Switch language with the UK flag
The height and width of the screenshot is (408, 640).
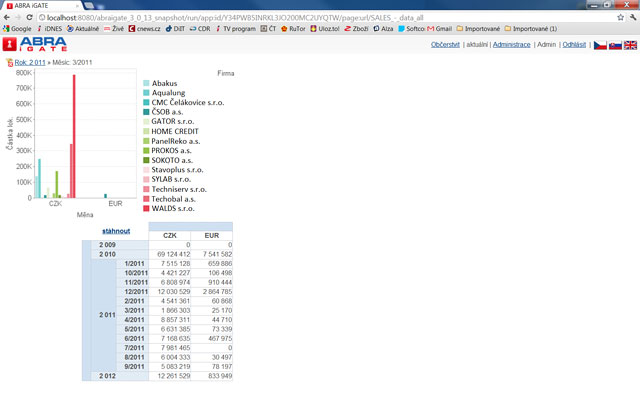coord(630,45)
